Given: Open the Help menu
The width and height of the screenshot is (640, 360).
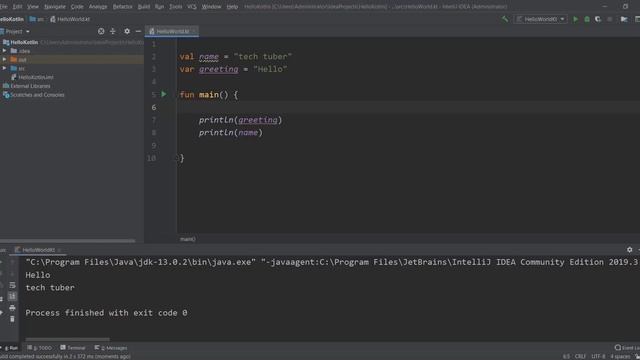Looking at the screenshot, I should [232, 7].
